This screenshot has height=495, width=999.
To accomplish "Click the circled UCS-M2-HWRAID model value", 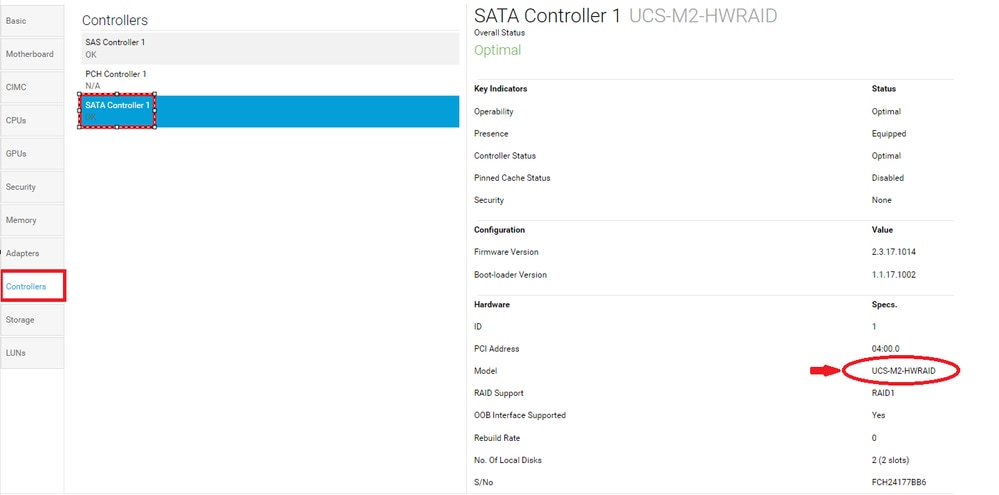I will click(901, 371).
